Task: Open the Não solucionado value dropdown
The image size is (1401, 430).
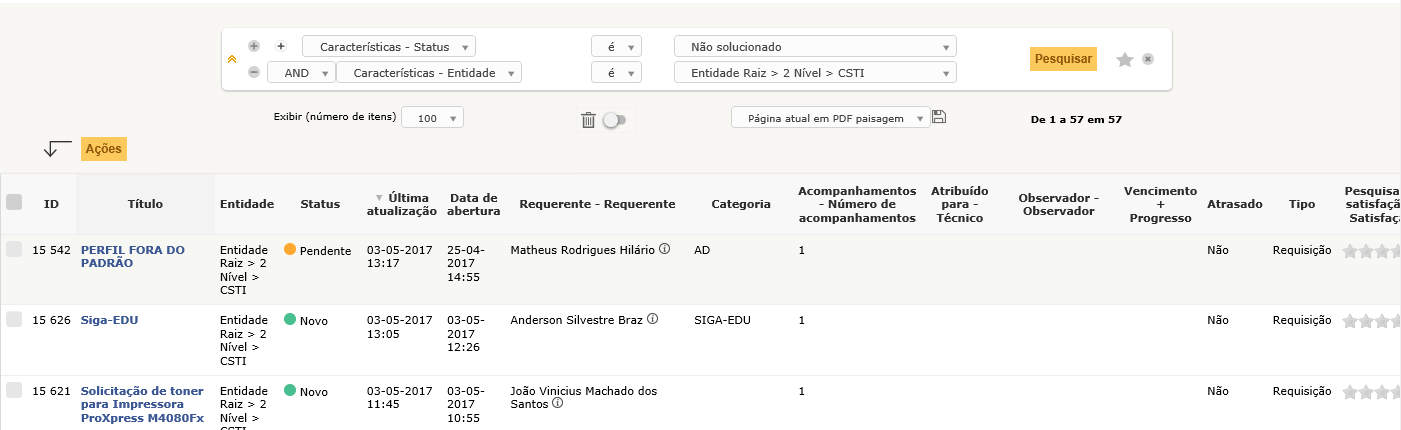Action: [815, 47]
